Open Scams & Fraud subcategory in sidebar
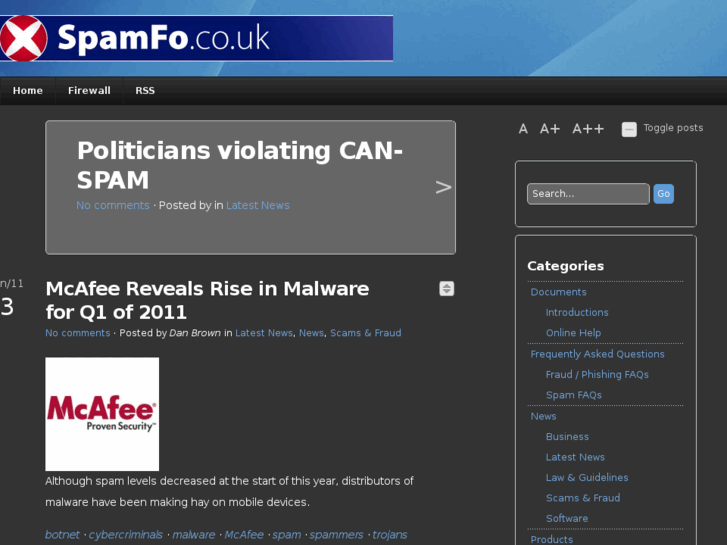727x545 pixels. [583, 498]
